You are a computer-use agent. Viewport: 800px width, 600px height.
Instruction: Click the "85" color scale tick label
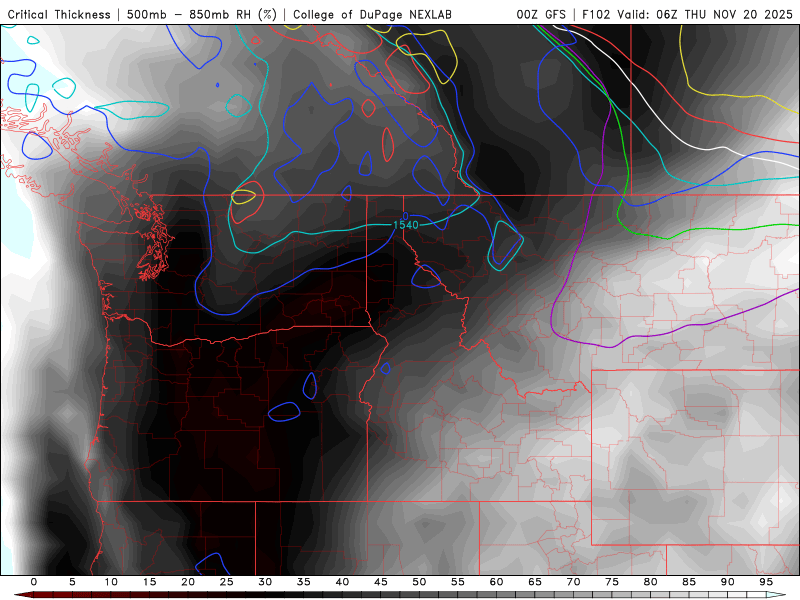(x=689, y=582)
